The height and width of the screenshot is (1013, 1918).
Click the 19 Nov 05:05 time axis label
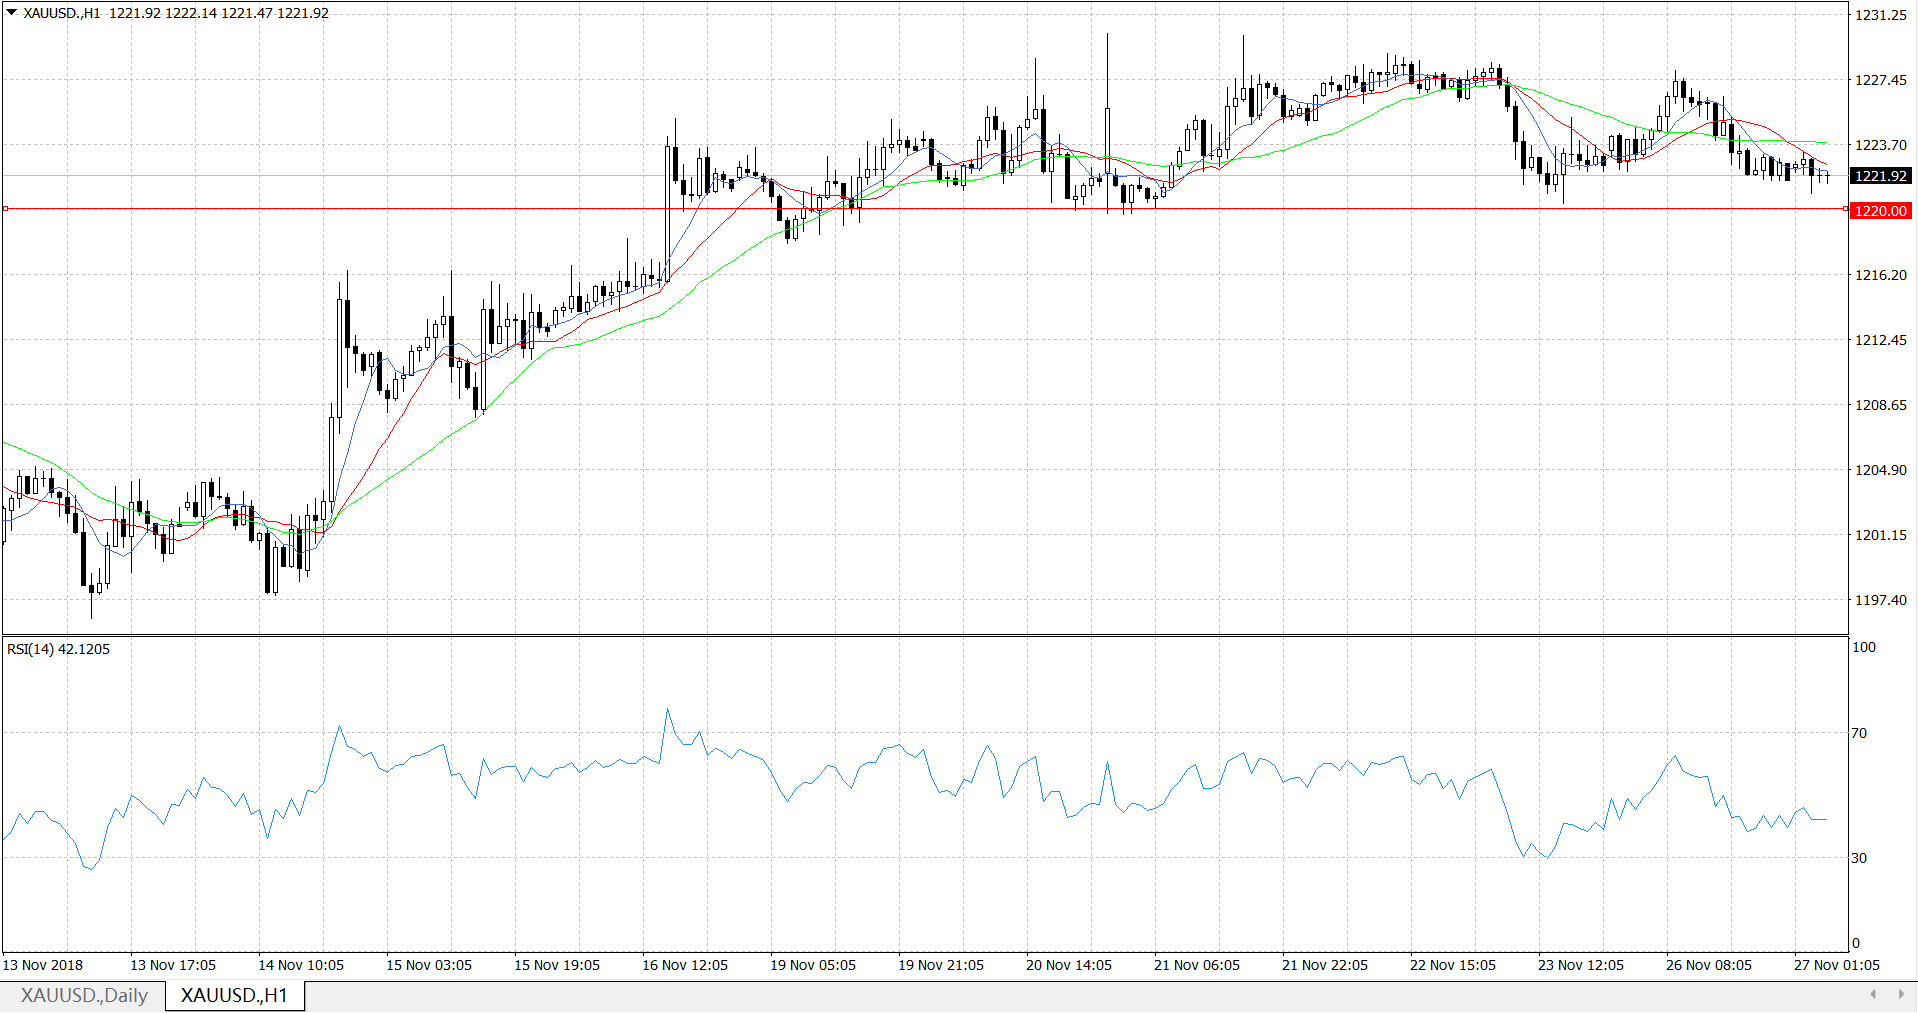click(x=813, y=965)
